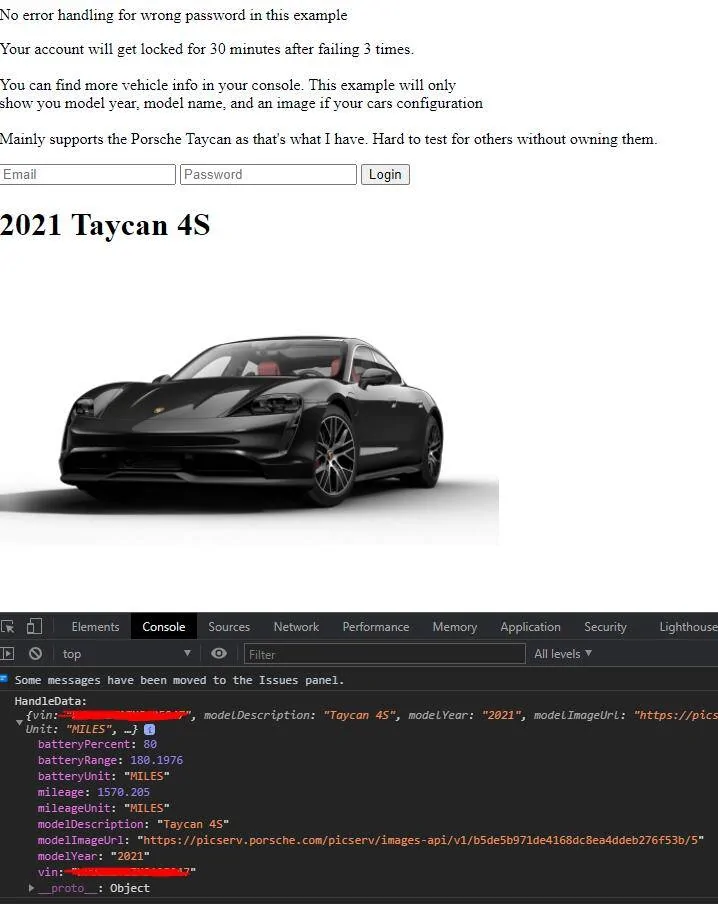This screenshot has height=904, width=718.
Task: Open the Application tab
Action: [530, 627]
